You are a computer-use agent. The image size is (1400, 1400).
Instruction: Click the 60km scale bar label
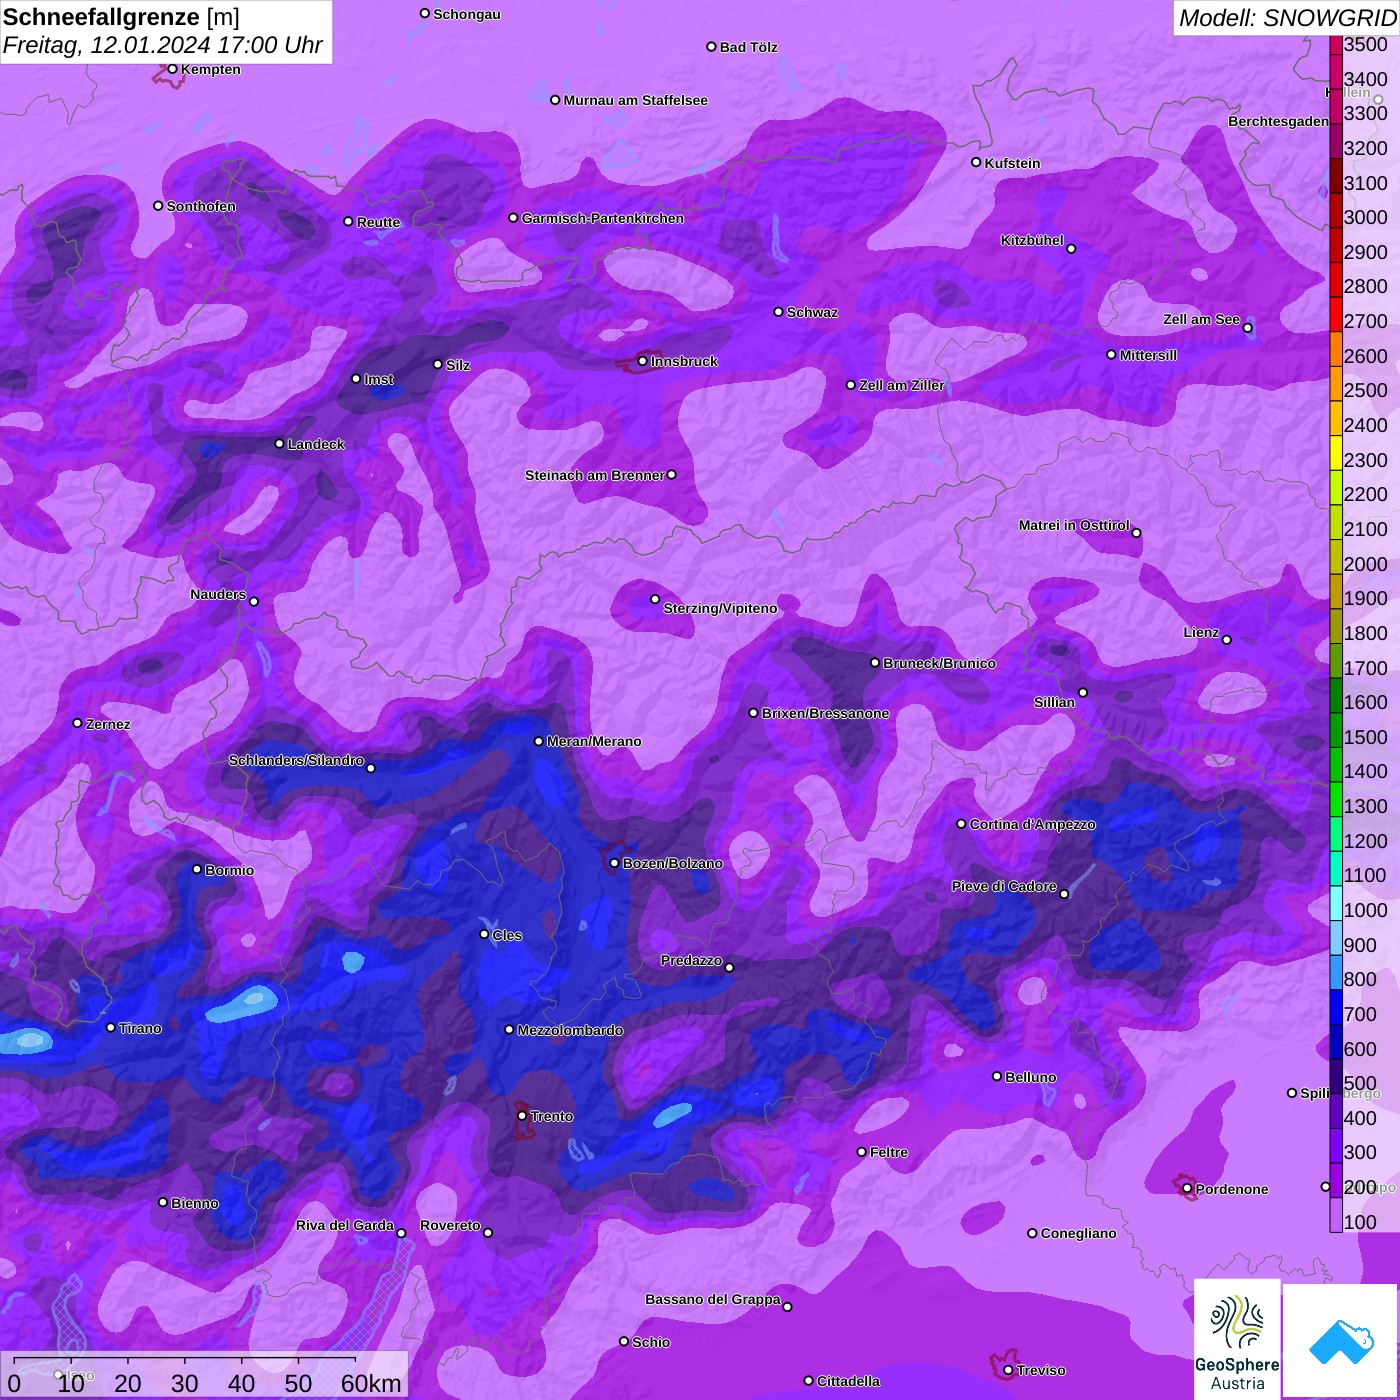tap(371, 1383)
